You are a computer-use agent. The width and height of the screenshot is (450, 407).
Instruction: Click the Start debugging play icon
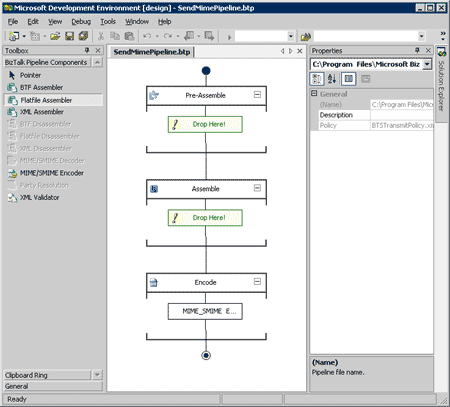(229, 37)
